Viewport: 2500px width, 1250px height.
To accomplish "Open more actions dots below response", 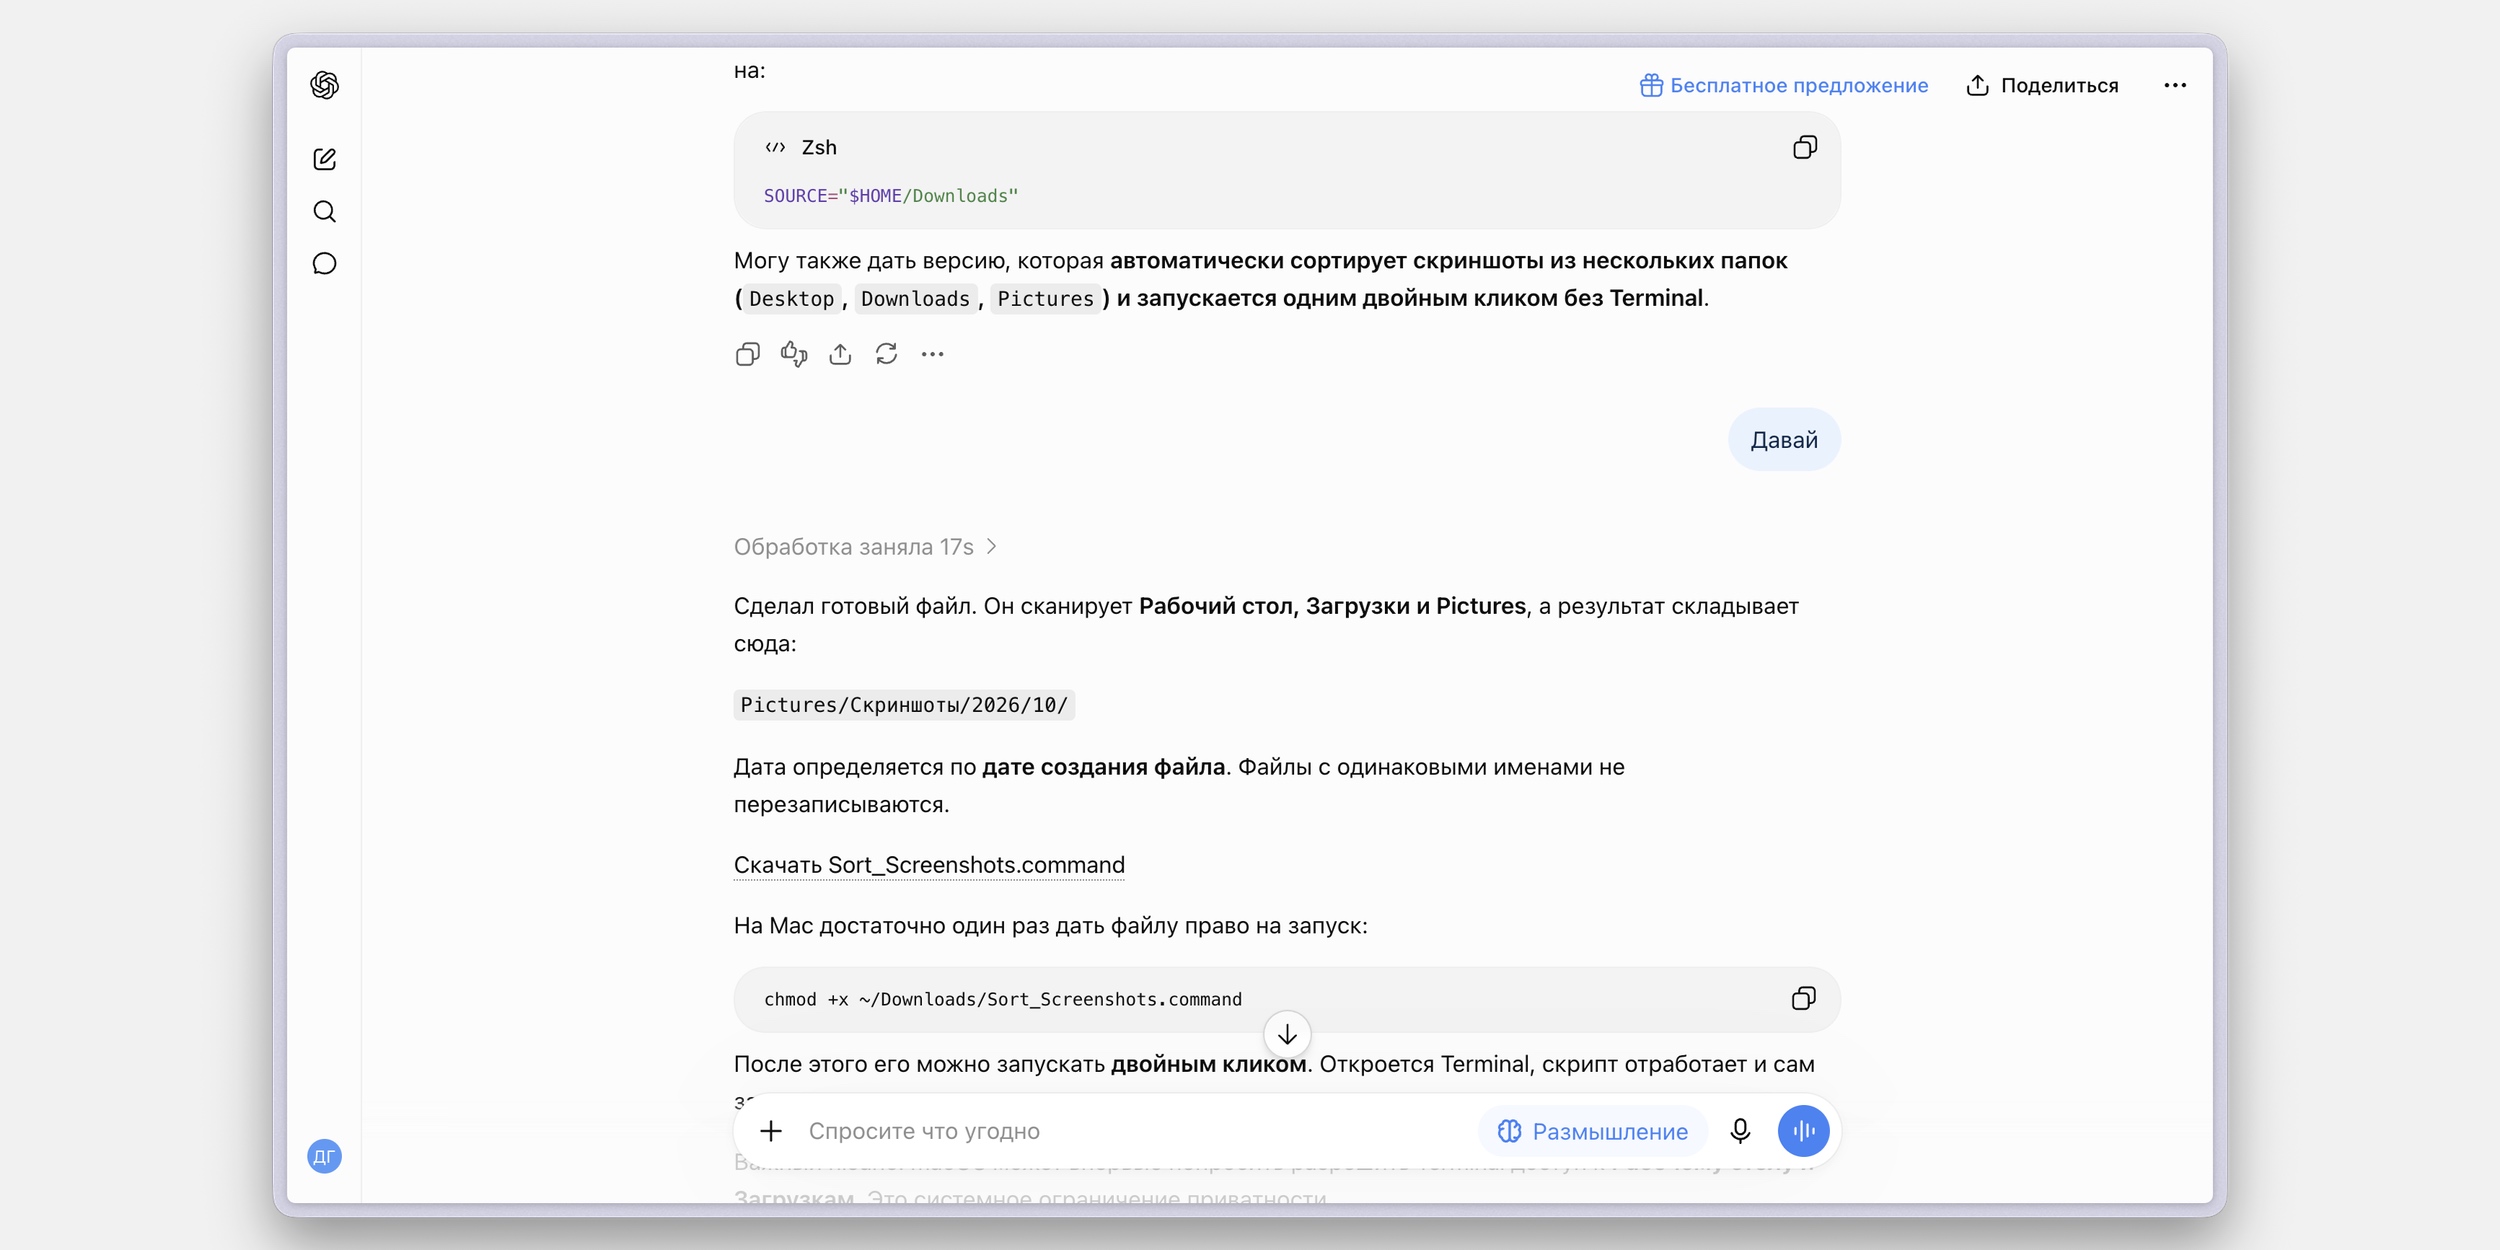I will pyautogui.click(x=932, y=354).
